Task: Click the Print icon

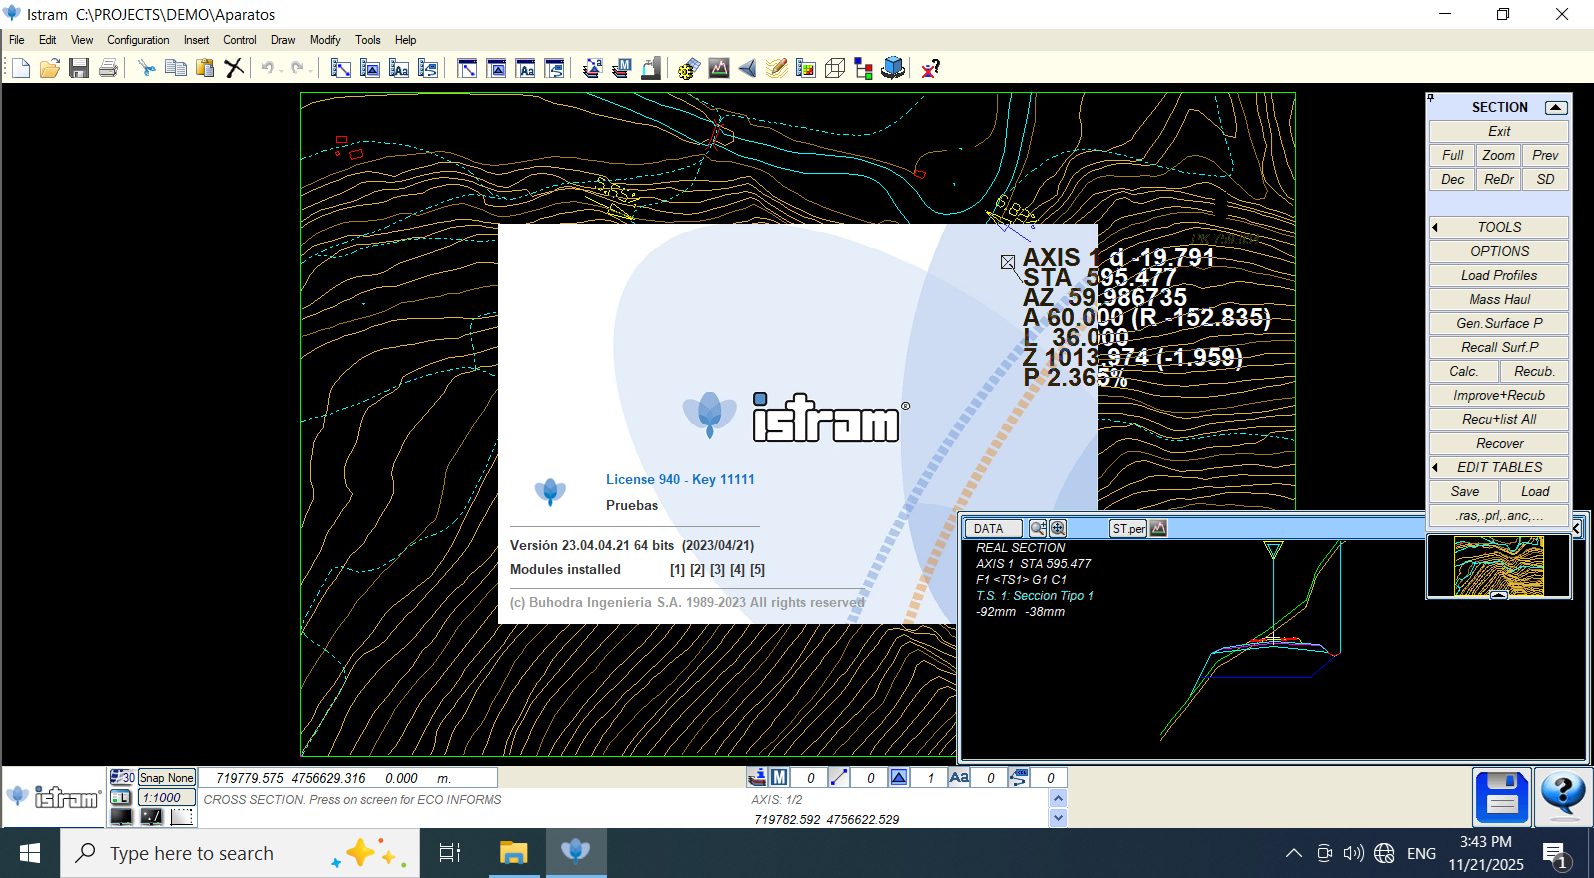Action: (x=108, y=68)
